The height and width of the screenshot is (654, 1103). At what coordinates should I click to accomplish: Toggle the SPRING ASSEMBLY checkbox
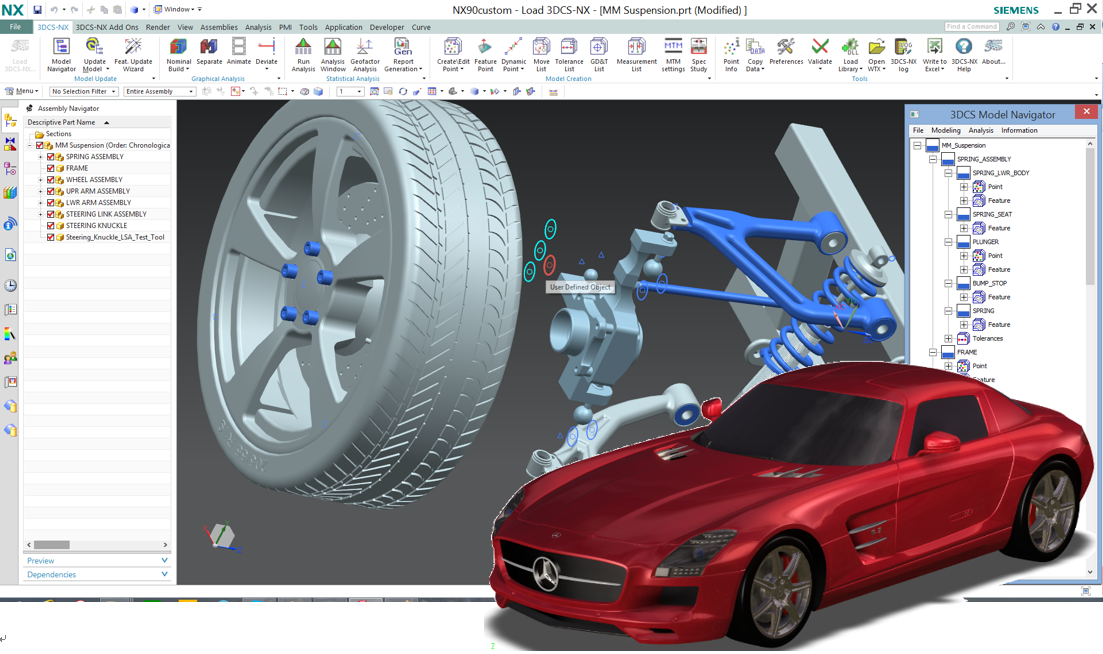click(x=51, y=157)
